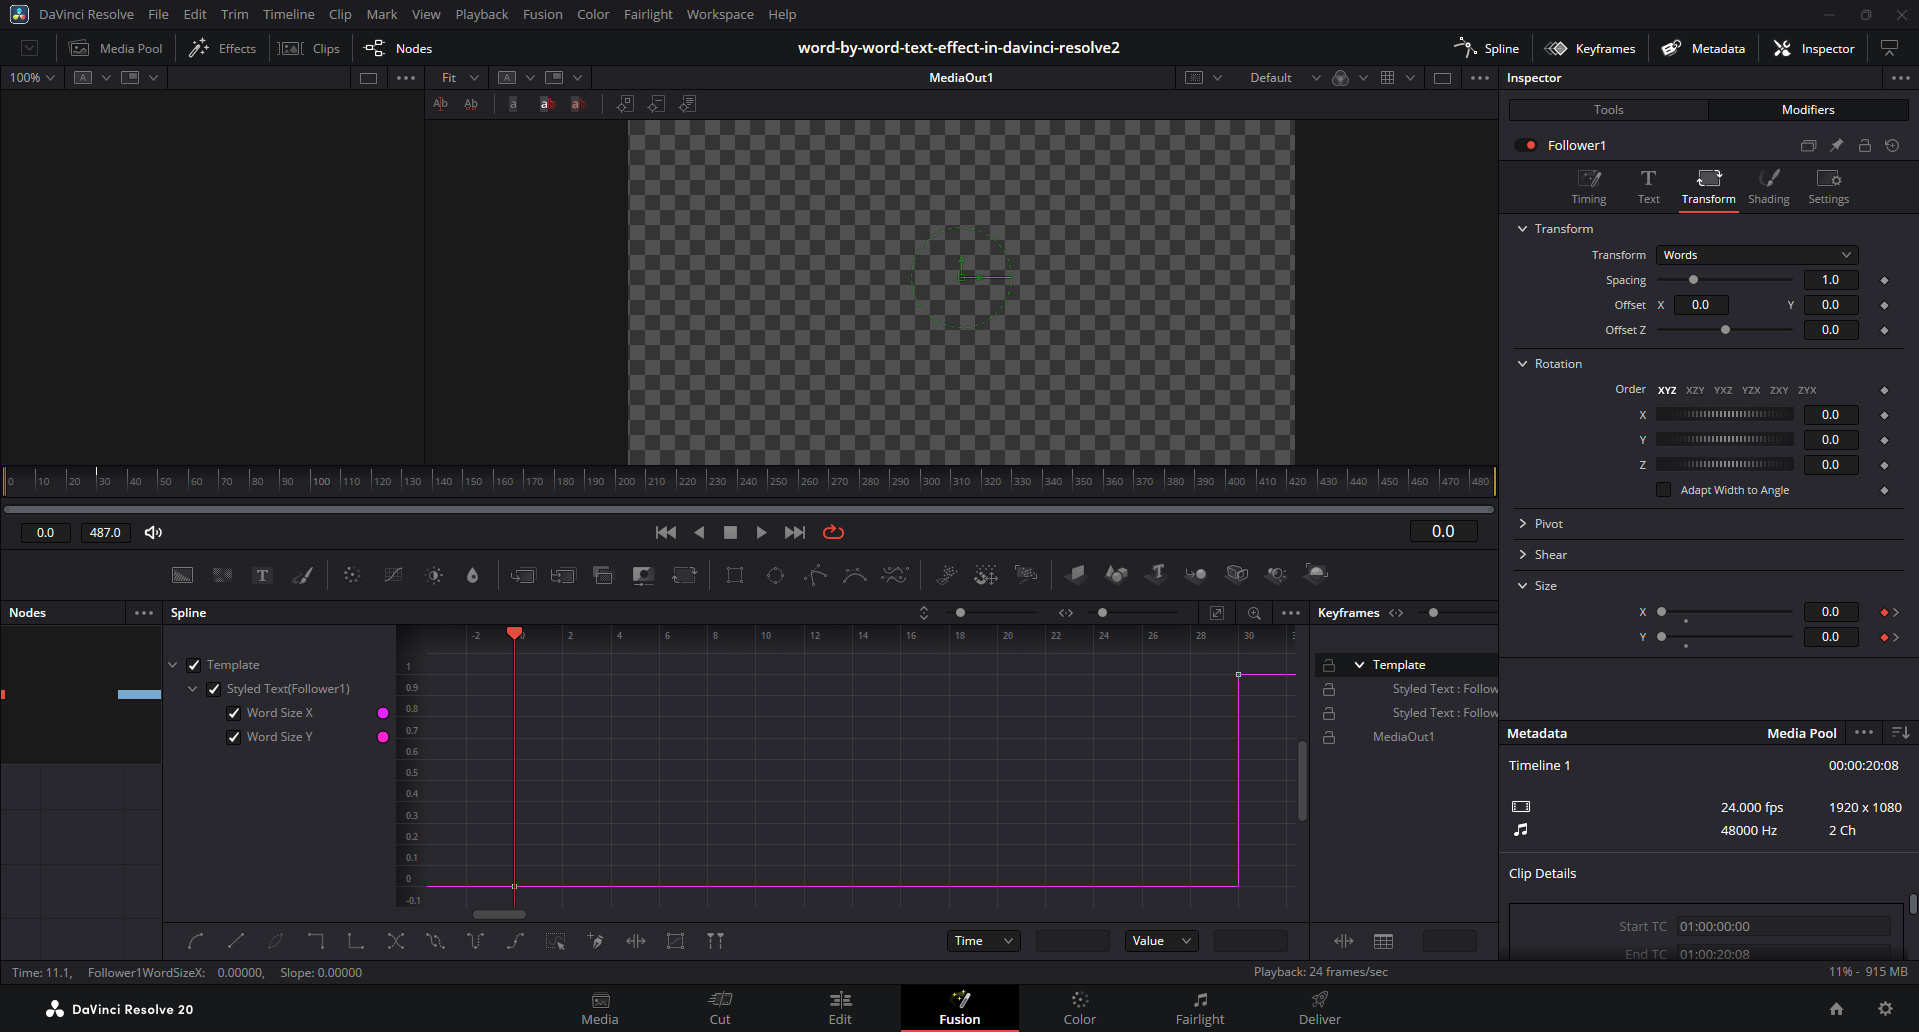1919x1032 pixels.
Task: Toggle the Keyframes panel button
Action: (1590, 48)
